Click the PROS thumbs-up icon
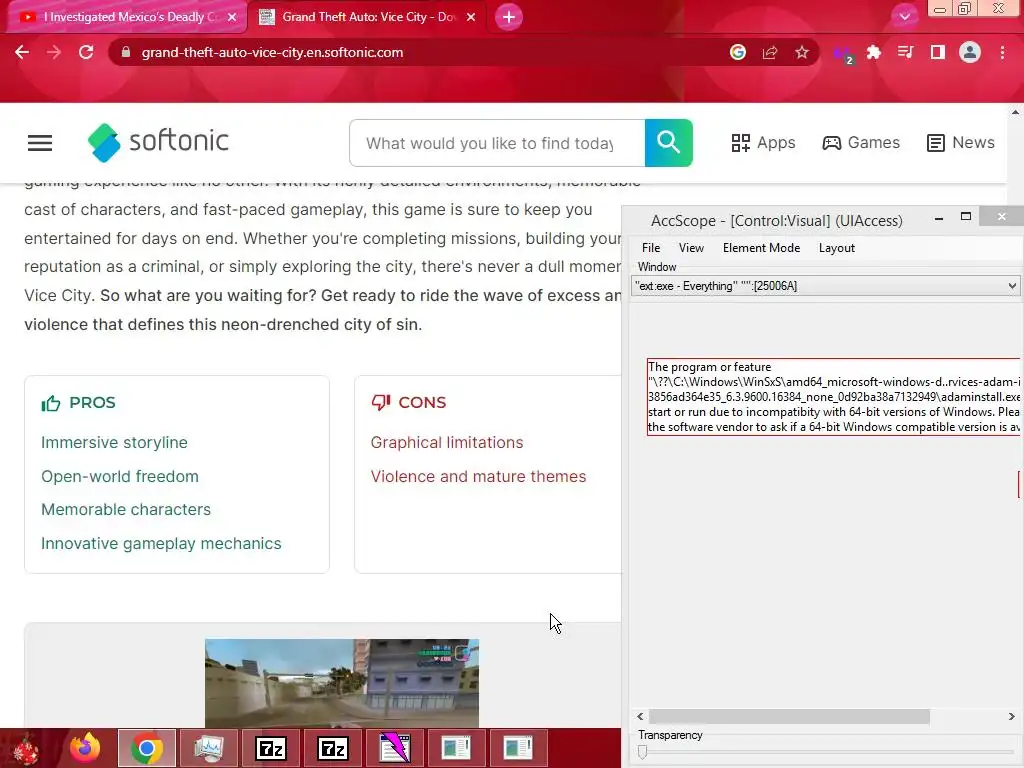 tap(50, 403)
